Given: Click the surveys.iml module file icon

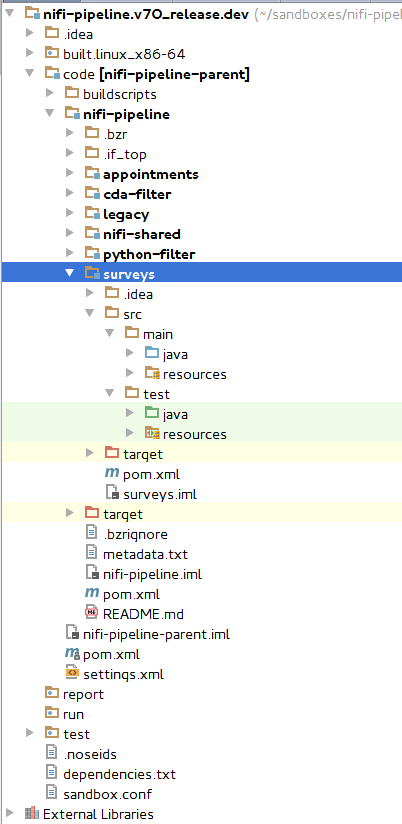Looking at the screenshot, I should [112, 493].
